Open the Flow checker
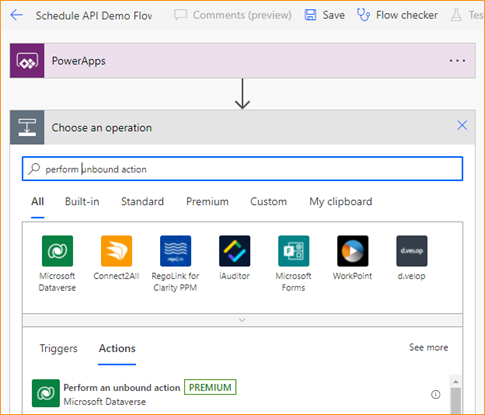 (397, 15)
